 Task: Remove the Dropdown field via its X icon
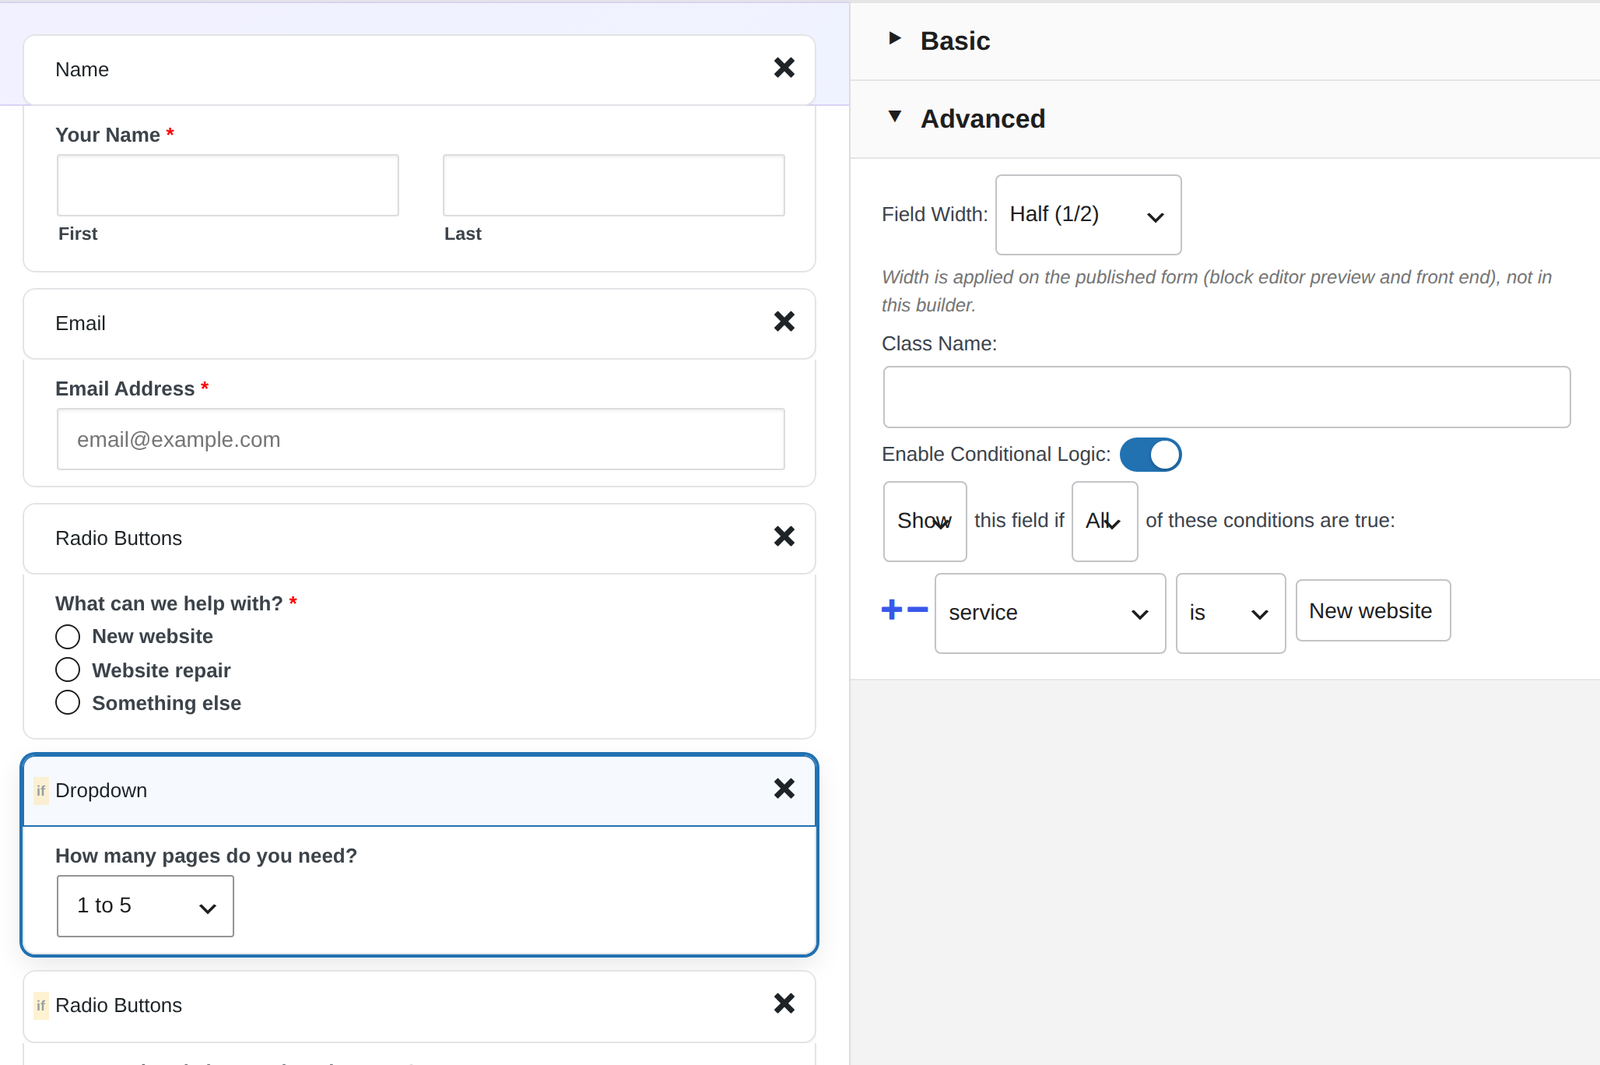(784, 789)
